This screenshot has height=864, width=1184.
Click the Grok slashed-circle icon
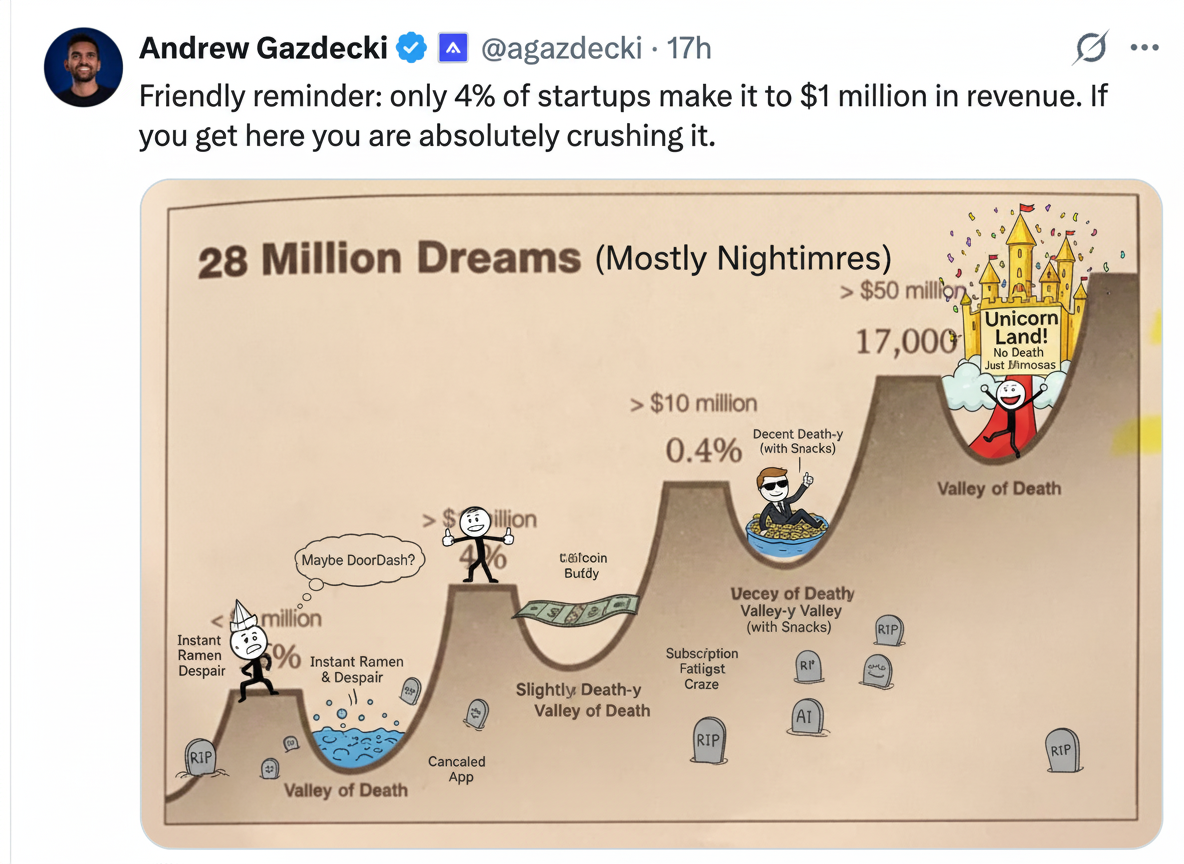1090,48
